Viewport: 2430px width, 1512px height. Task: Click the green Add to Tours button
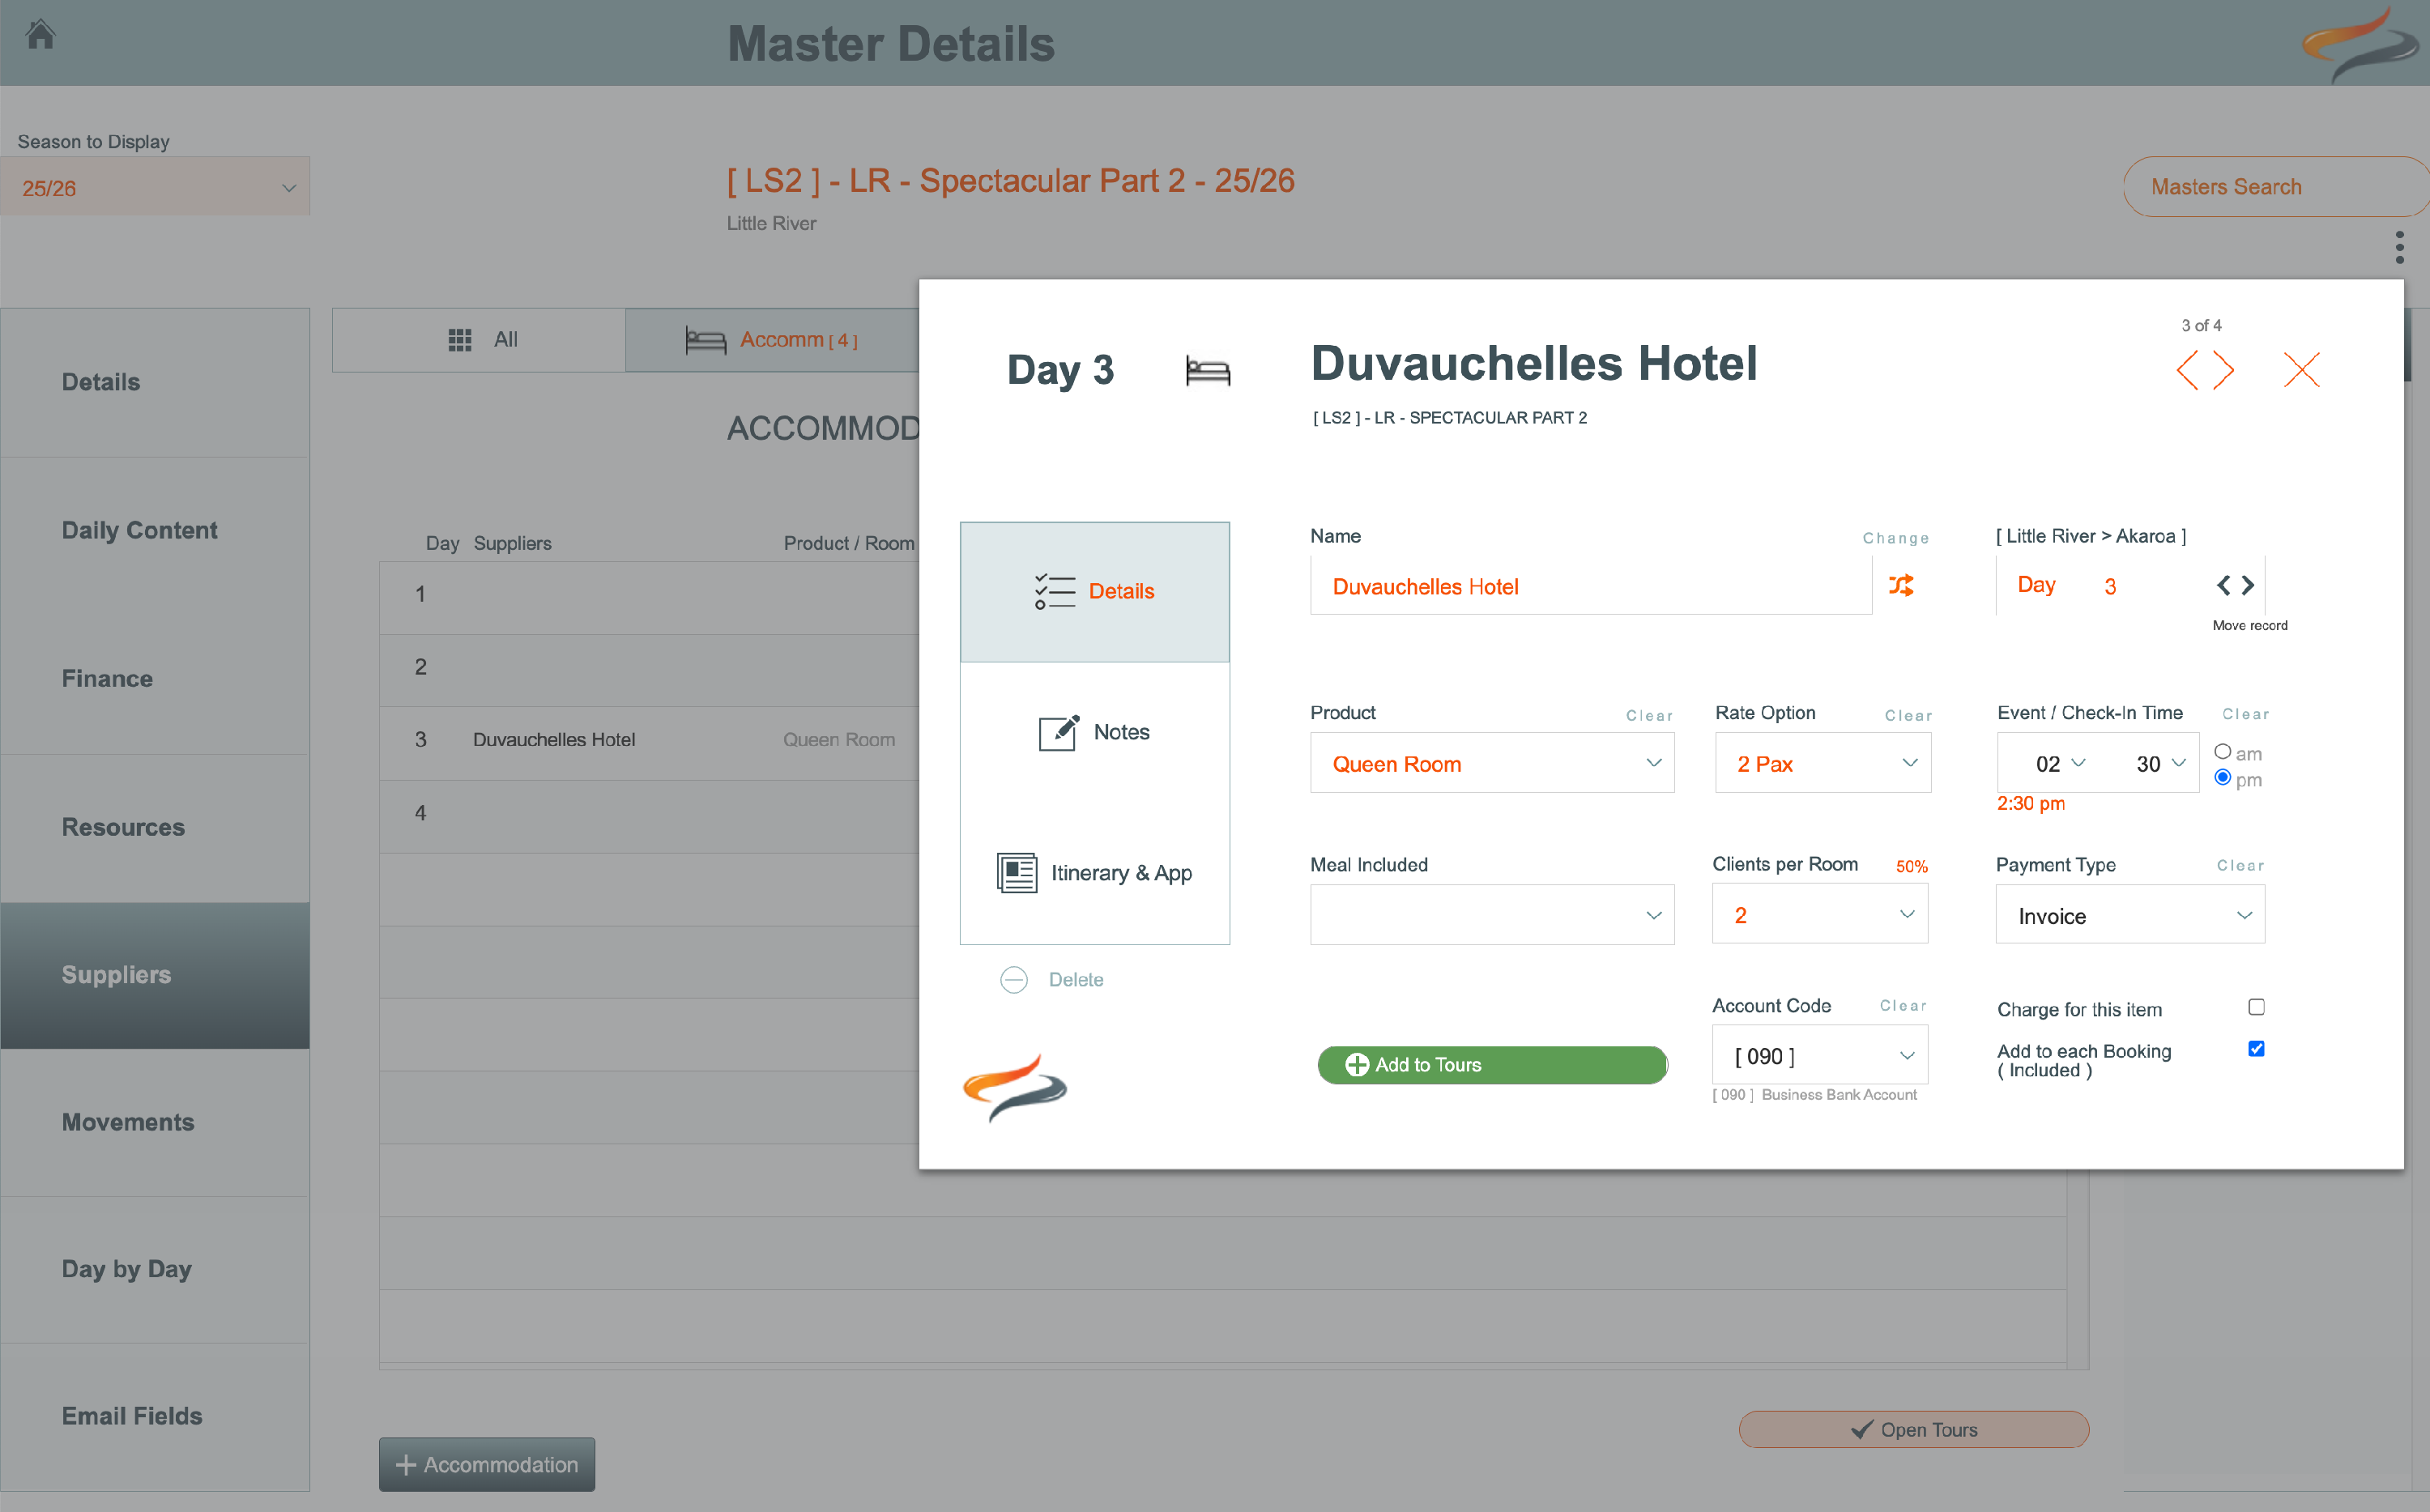tap(1492, 1065)
